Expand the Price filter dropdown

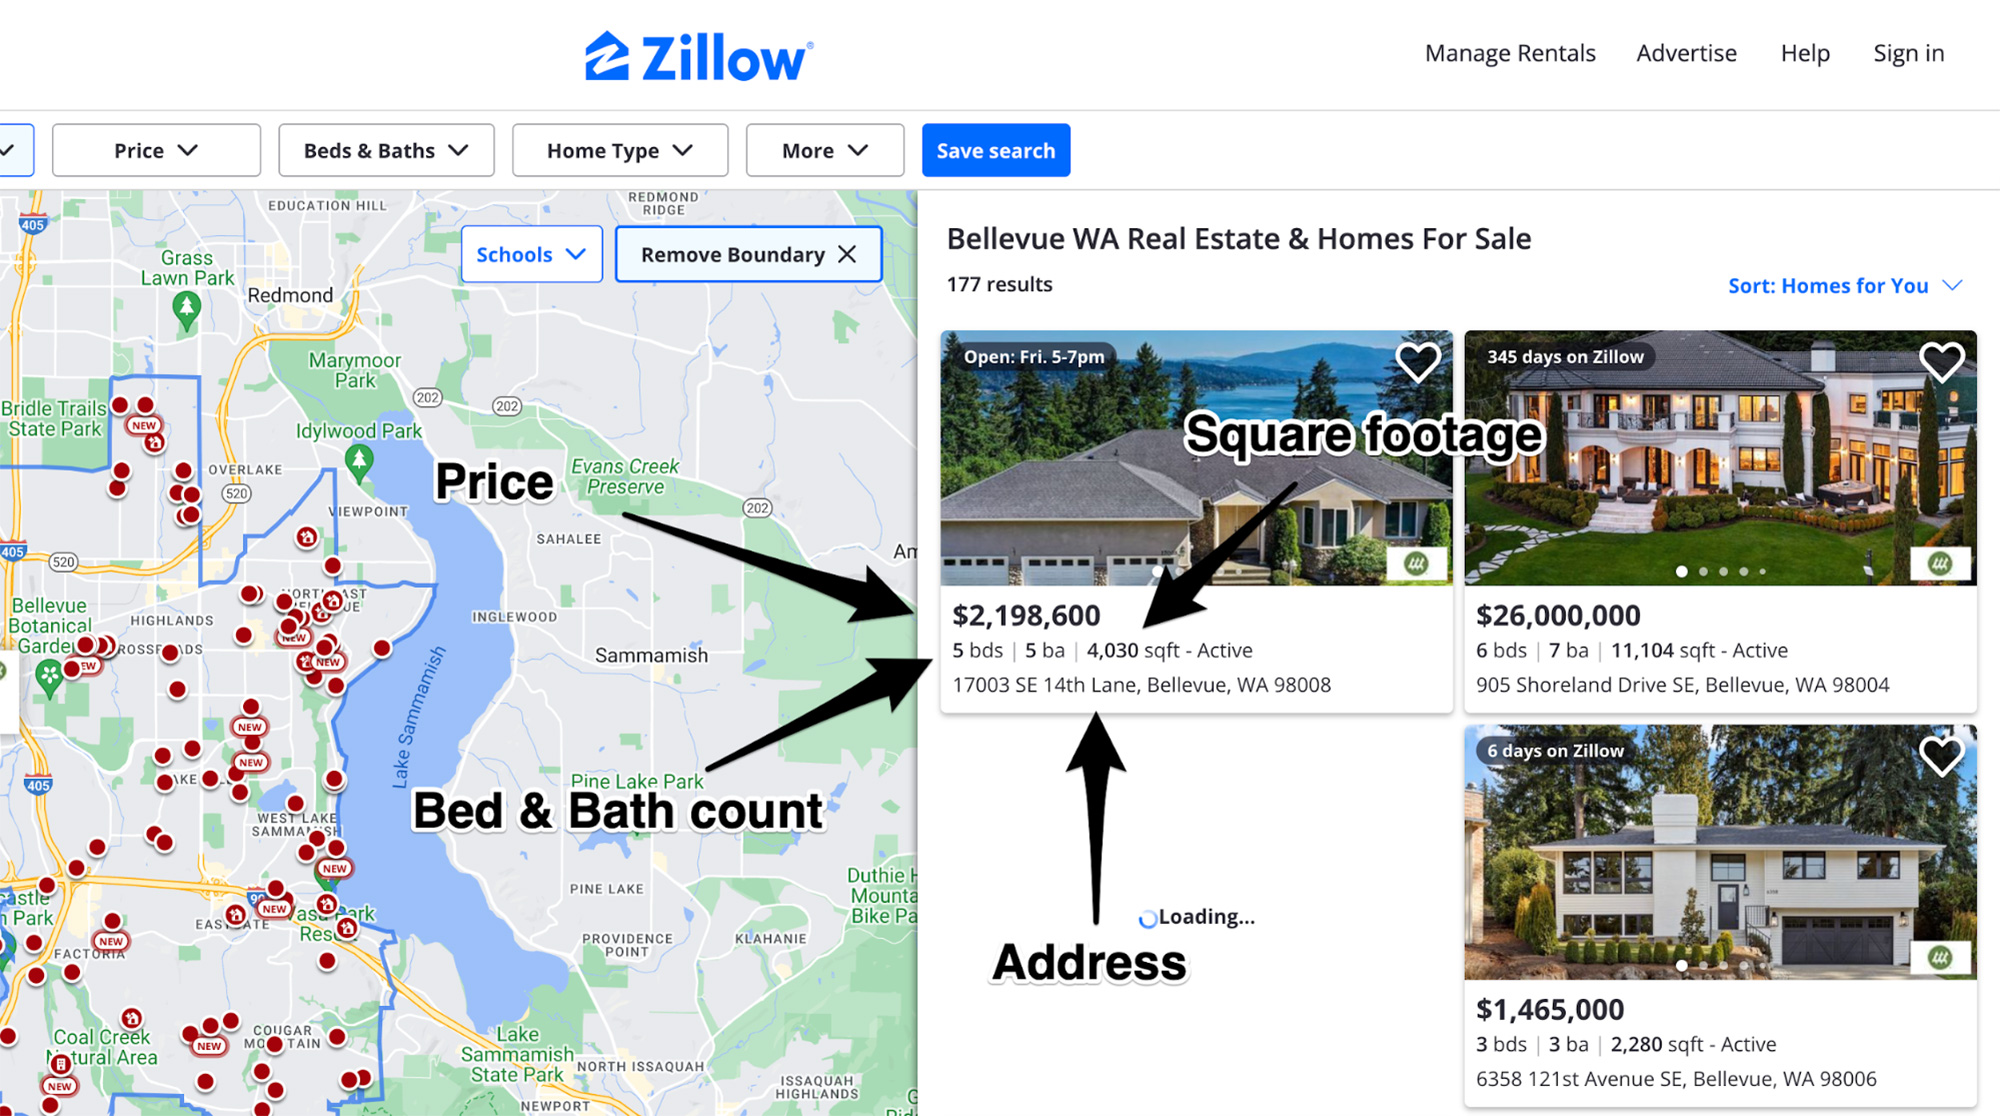(155, 148)
